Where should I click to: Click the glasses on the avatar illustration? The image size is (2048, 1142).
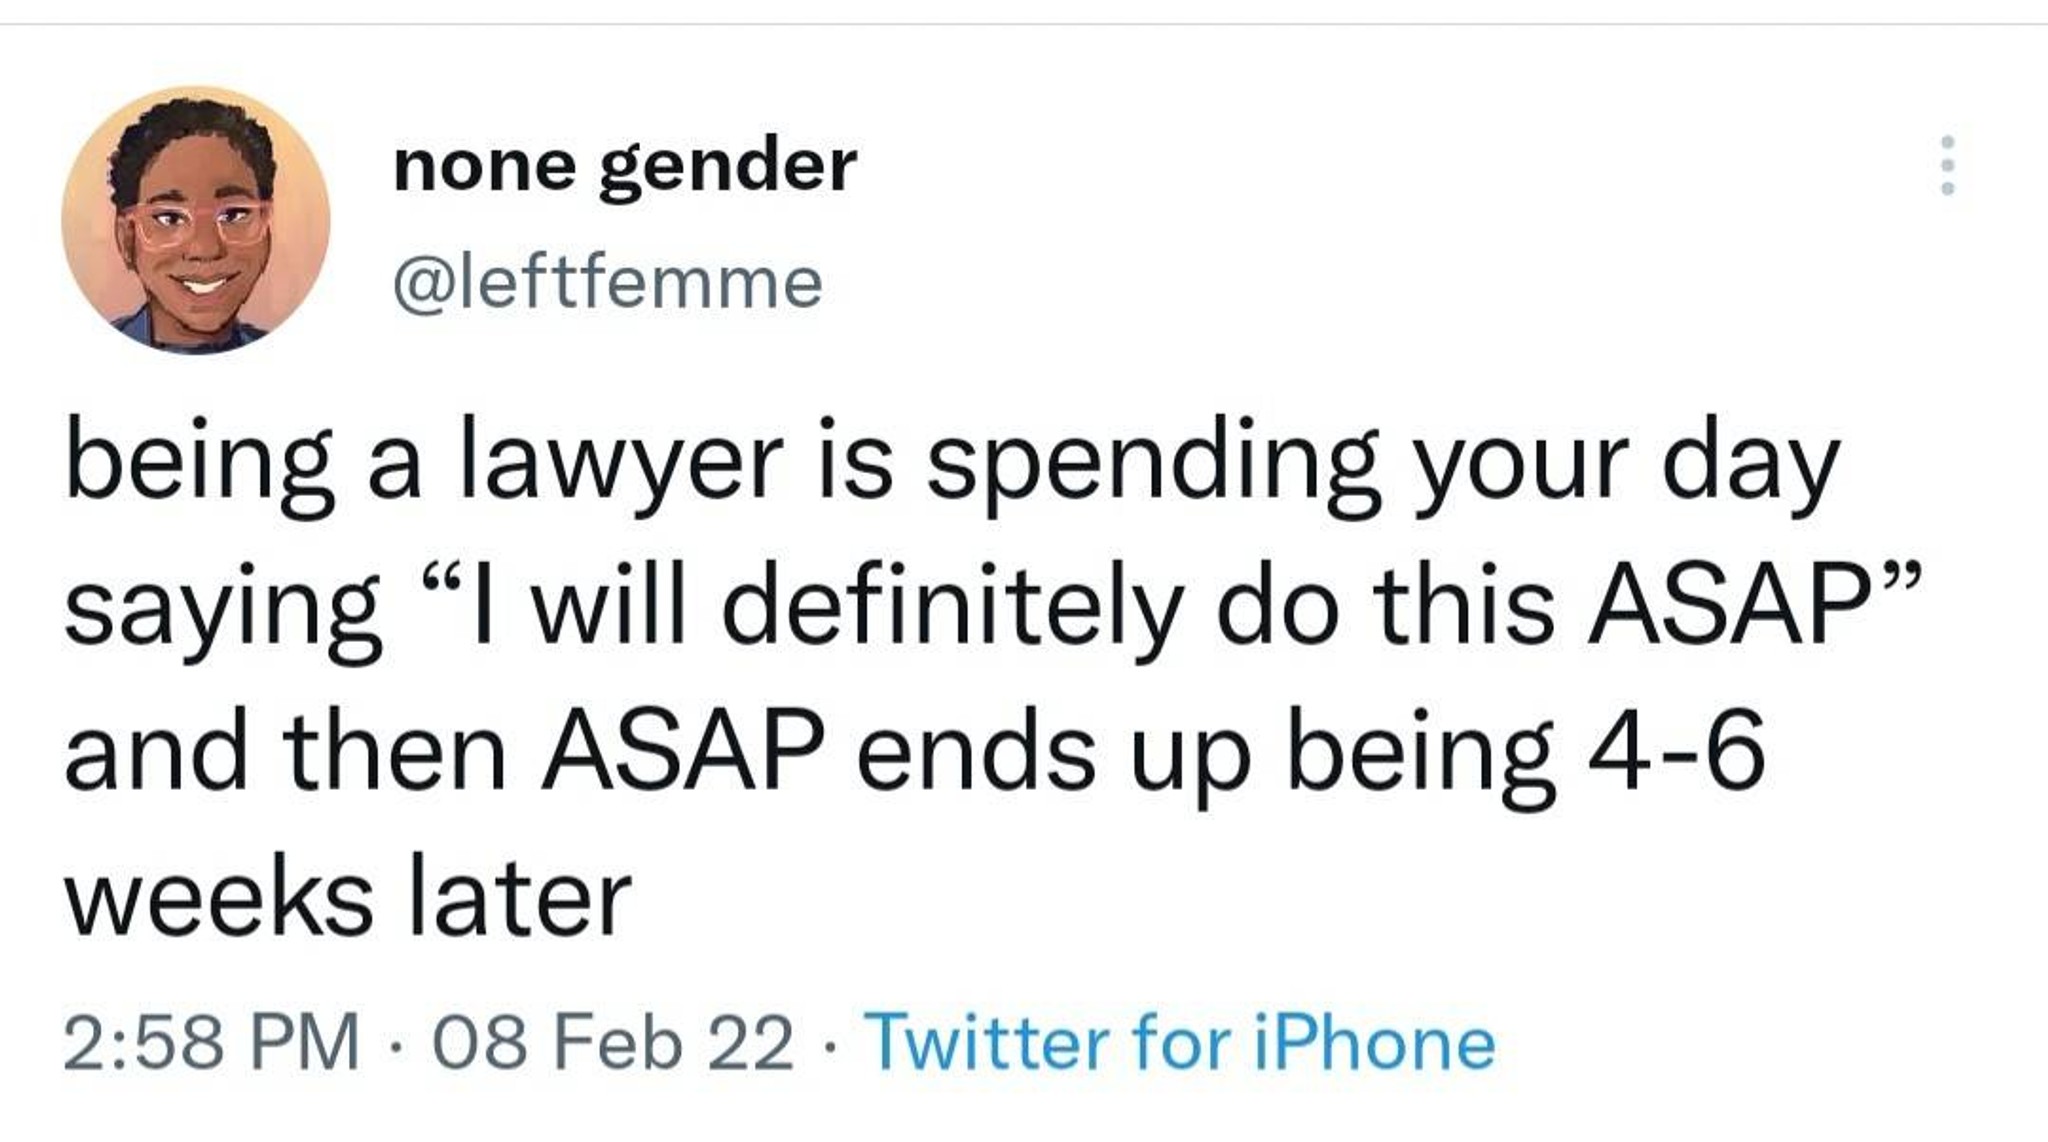(x=199, y=221)
